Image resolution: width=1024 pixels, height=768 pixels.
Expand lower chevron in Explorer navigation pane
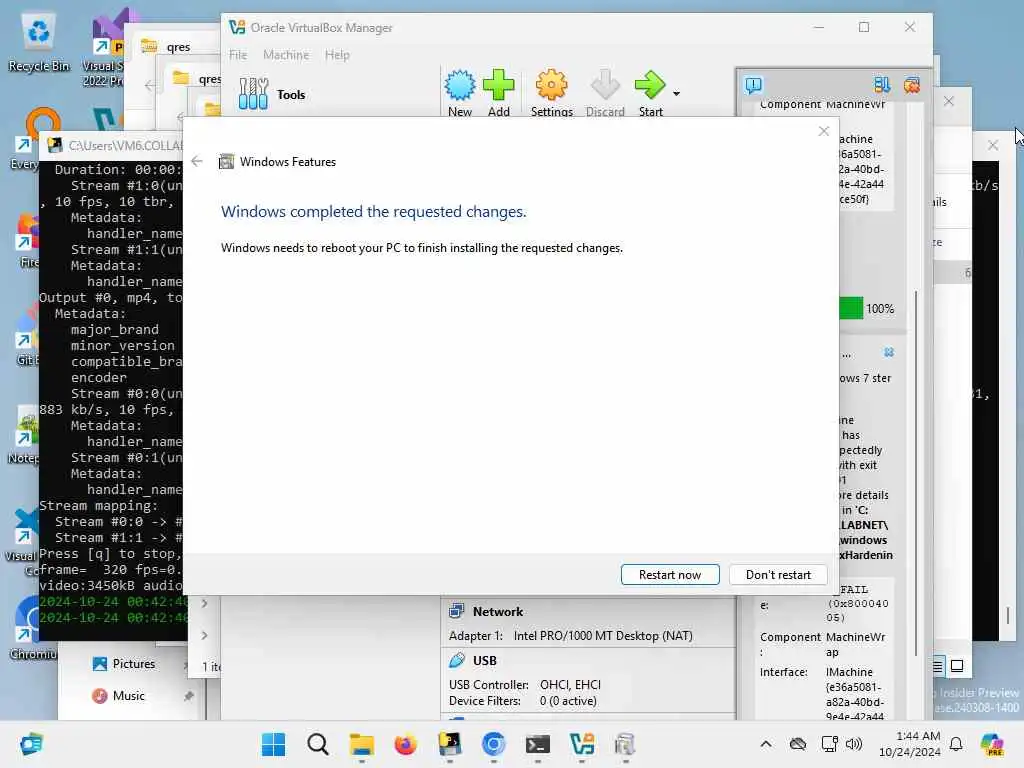point(204,635)
